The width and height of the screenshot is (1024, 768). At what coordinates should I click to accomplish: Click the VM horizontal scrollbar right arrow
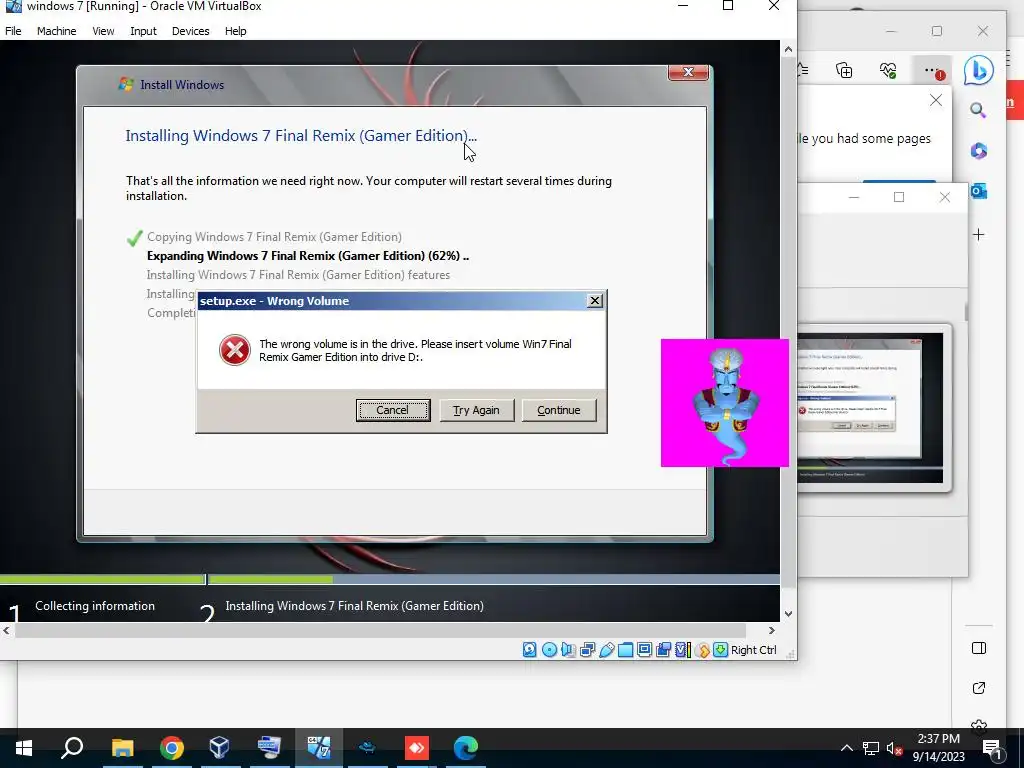[x=772, y=630]
